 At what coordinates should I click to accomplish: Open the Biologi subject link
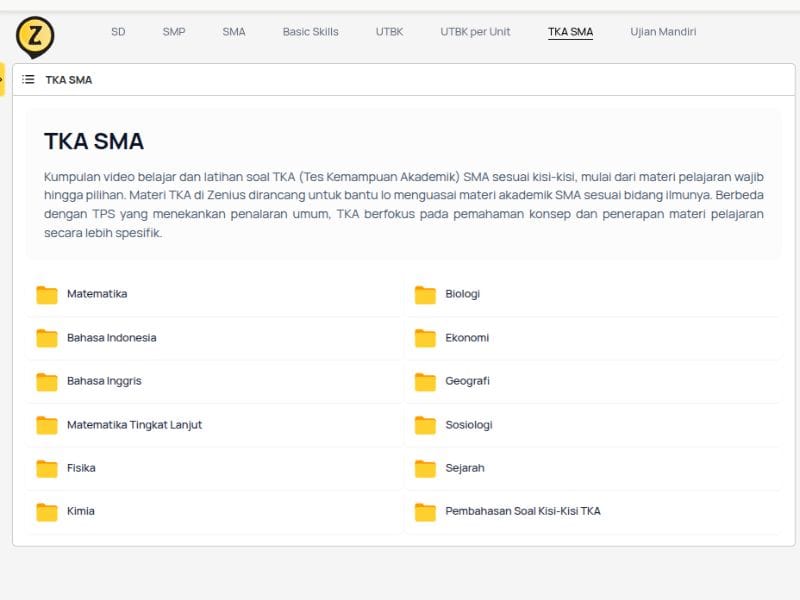click(x=463, y=294)
